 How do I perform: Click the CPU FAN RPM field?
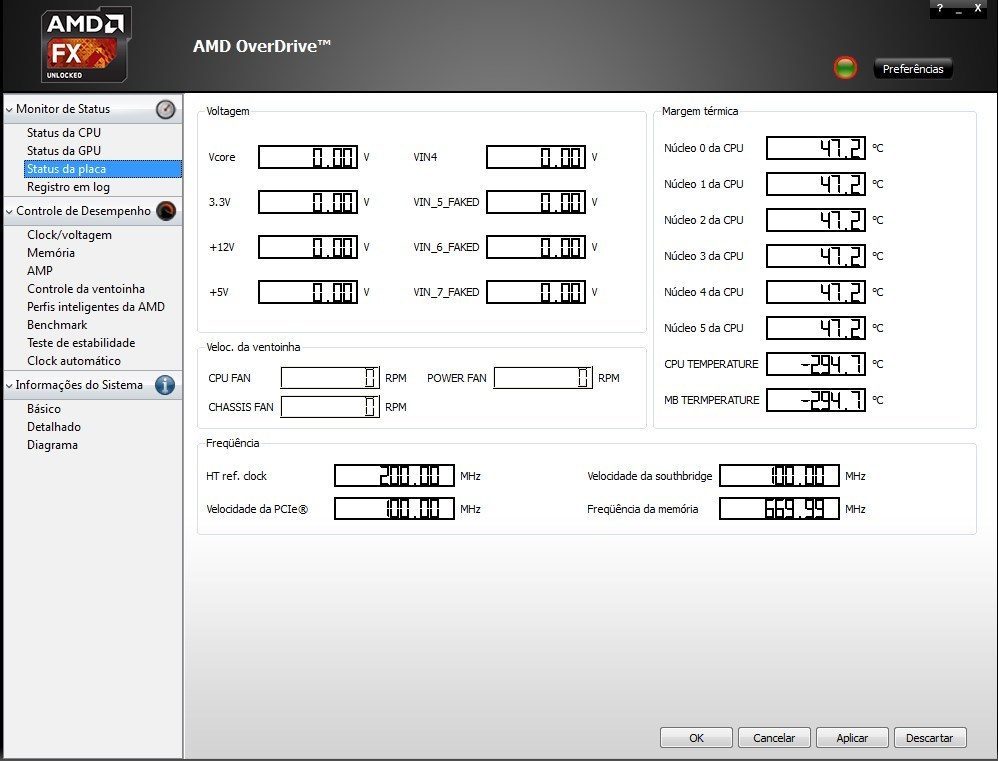(330, 378)
